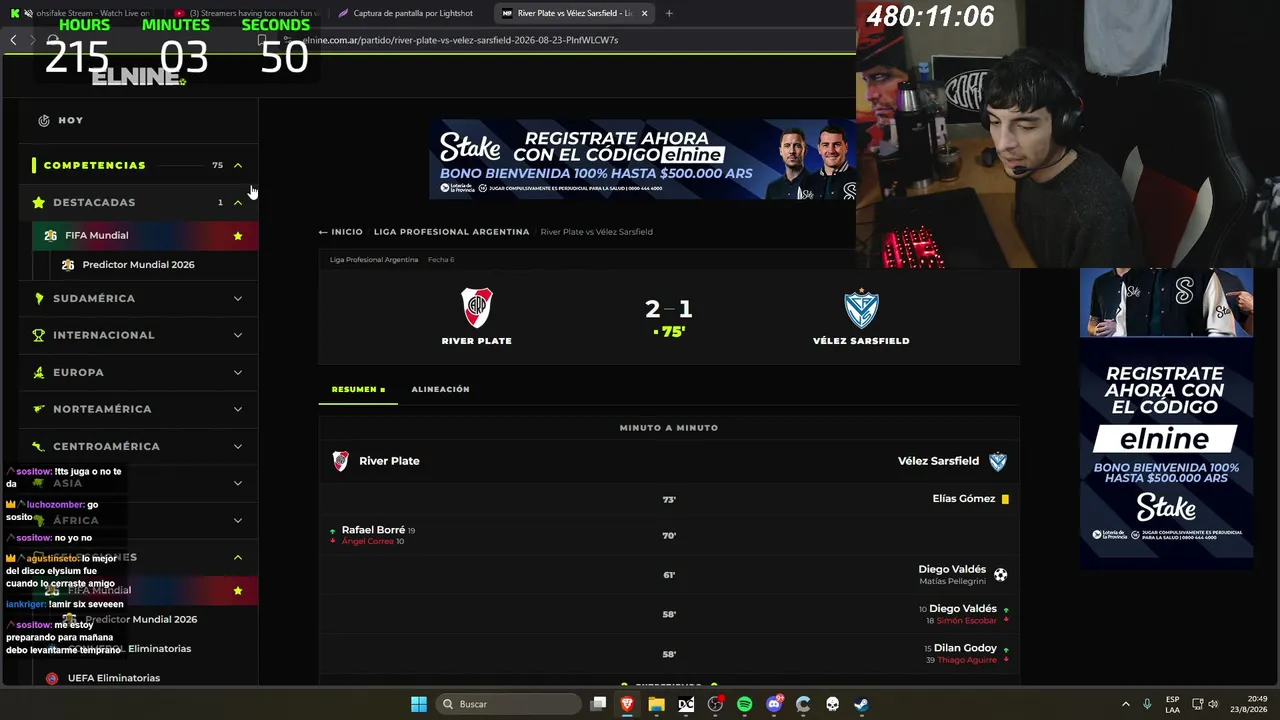Open Steam from the taskbar
This screenshot has height=720, width=1280.
click(x=861, y=704)
